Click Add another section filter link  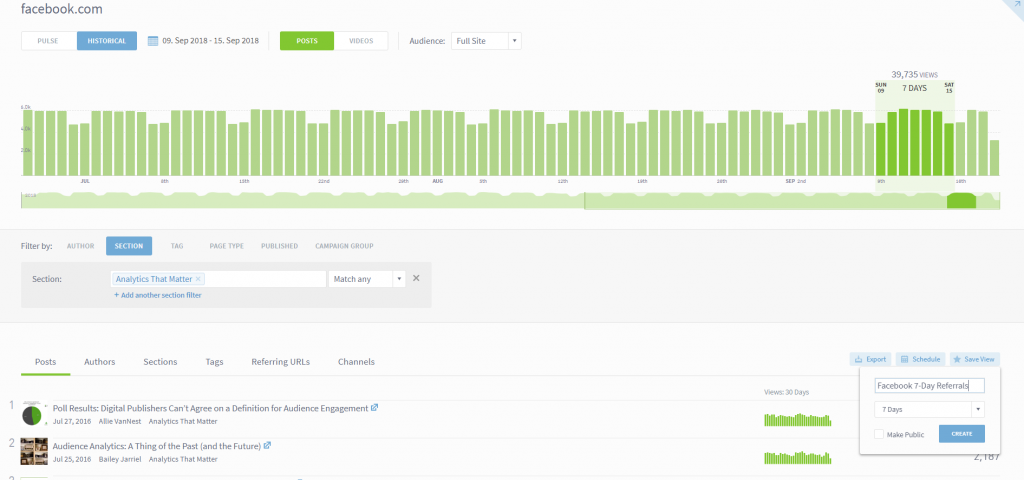[157, 295]
